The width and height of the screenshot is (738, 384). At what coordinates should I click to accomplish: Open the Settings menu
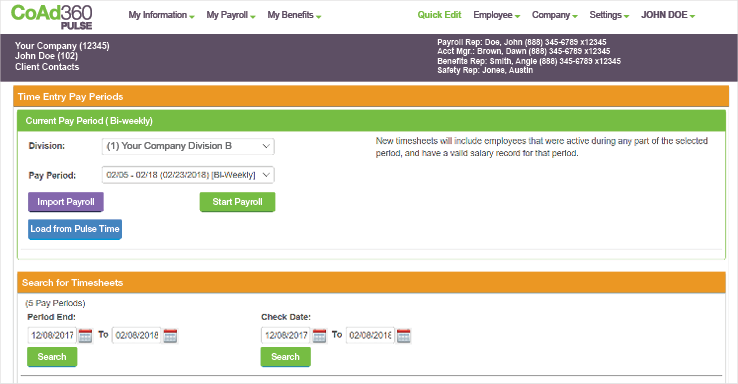(609, 15)
